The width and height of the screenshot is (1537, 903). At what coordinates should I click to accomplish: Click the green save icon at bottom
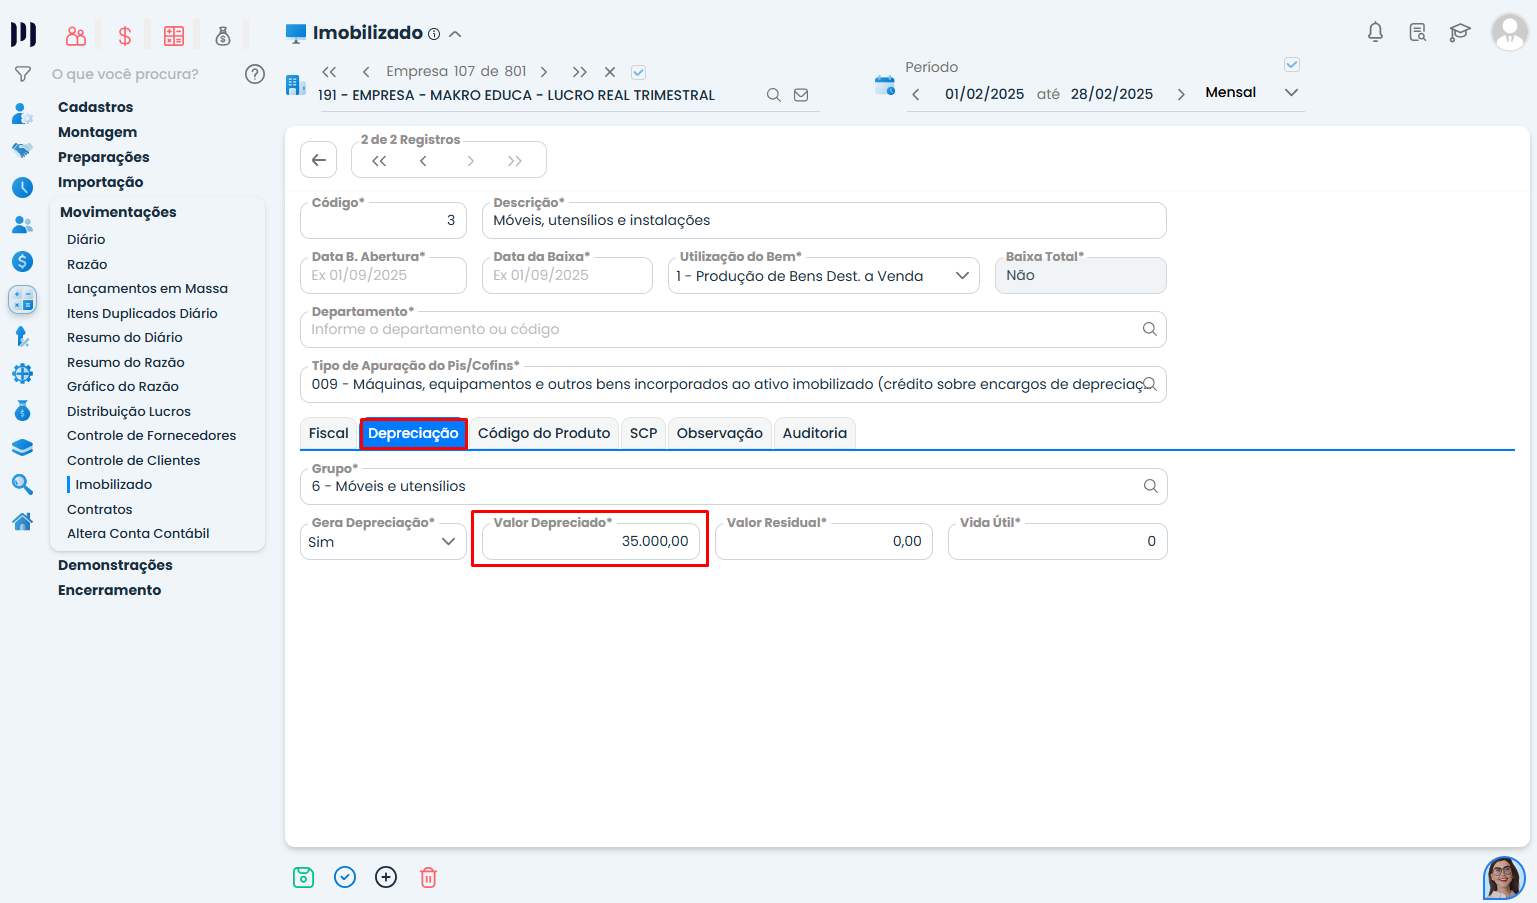click(x=304, y=877)
